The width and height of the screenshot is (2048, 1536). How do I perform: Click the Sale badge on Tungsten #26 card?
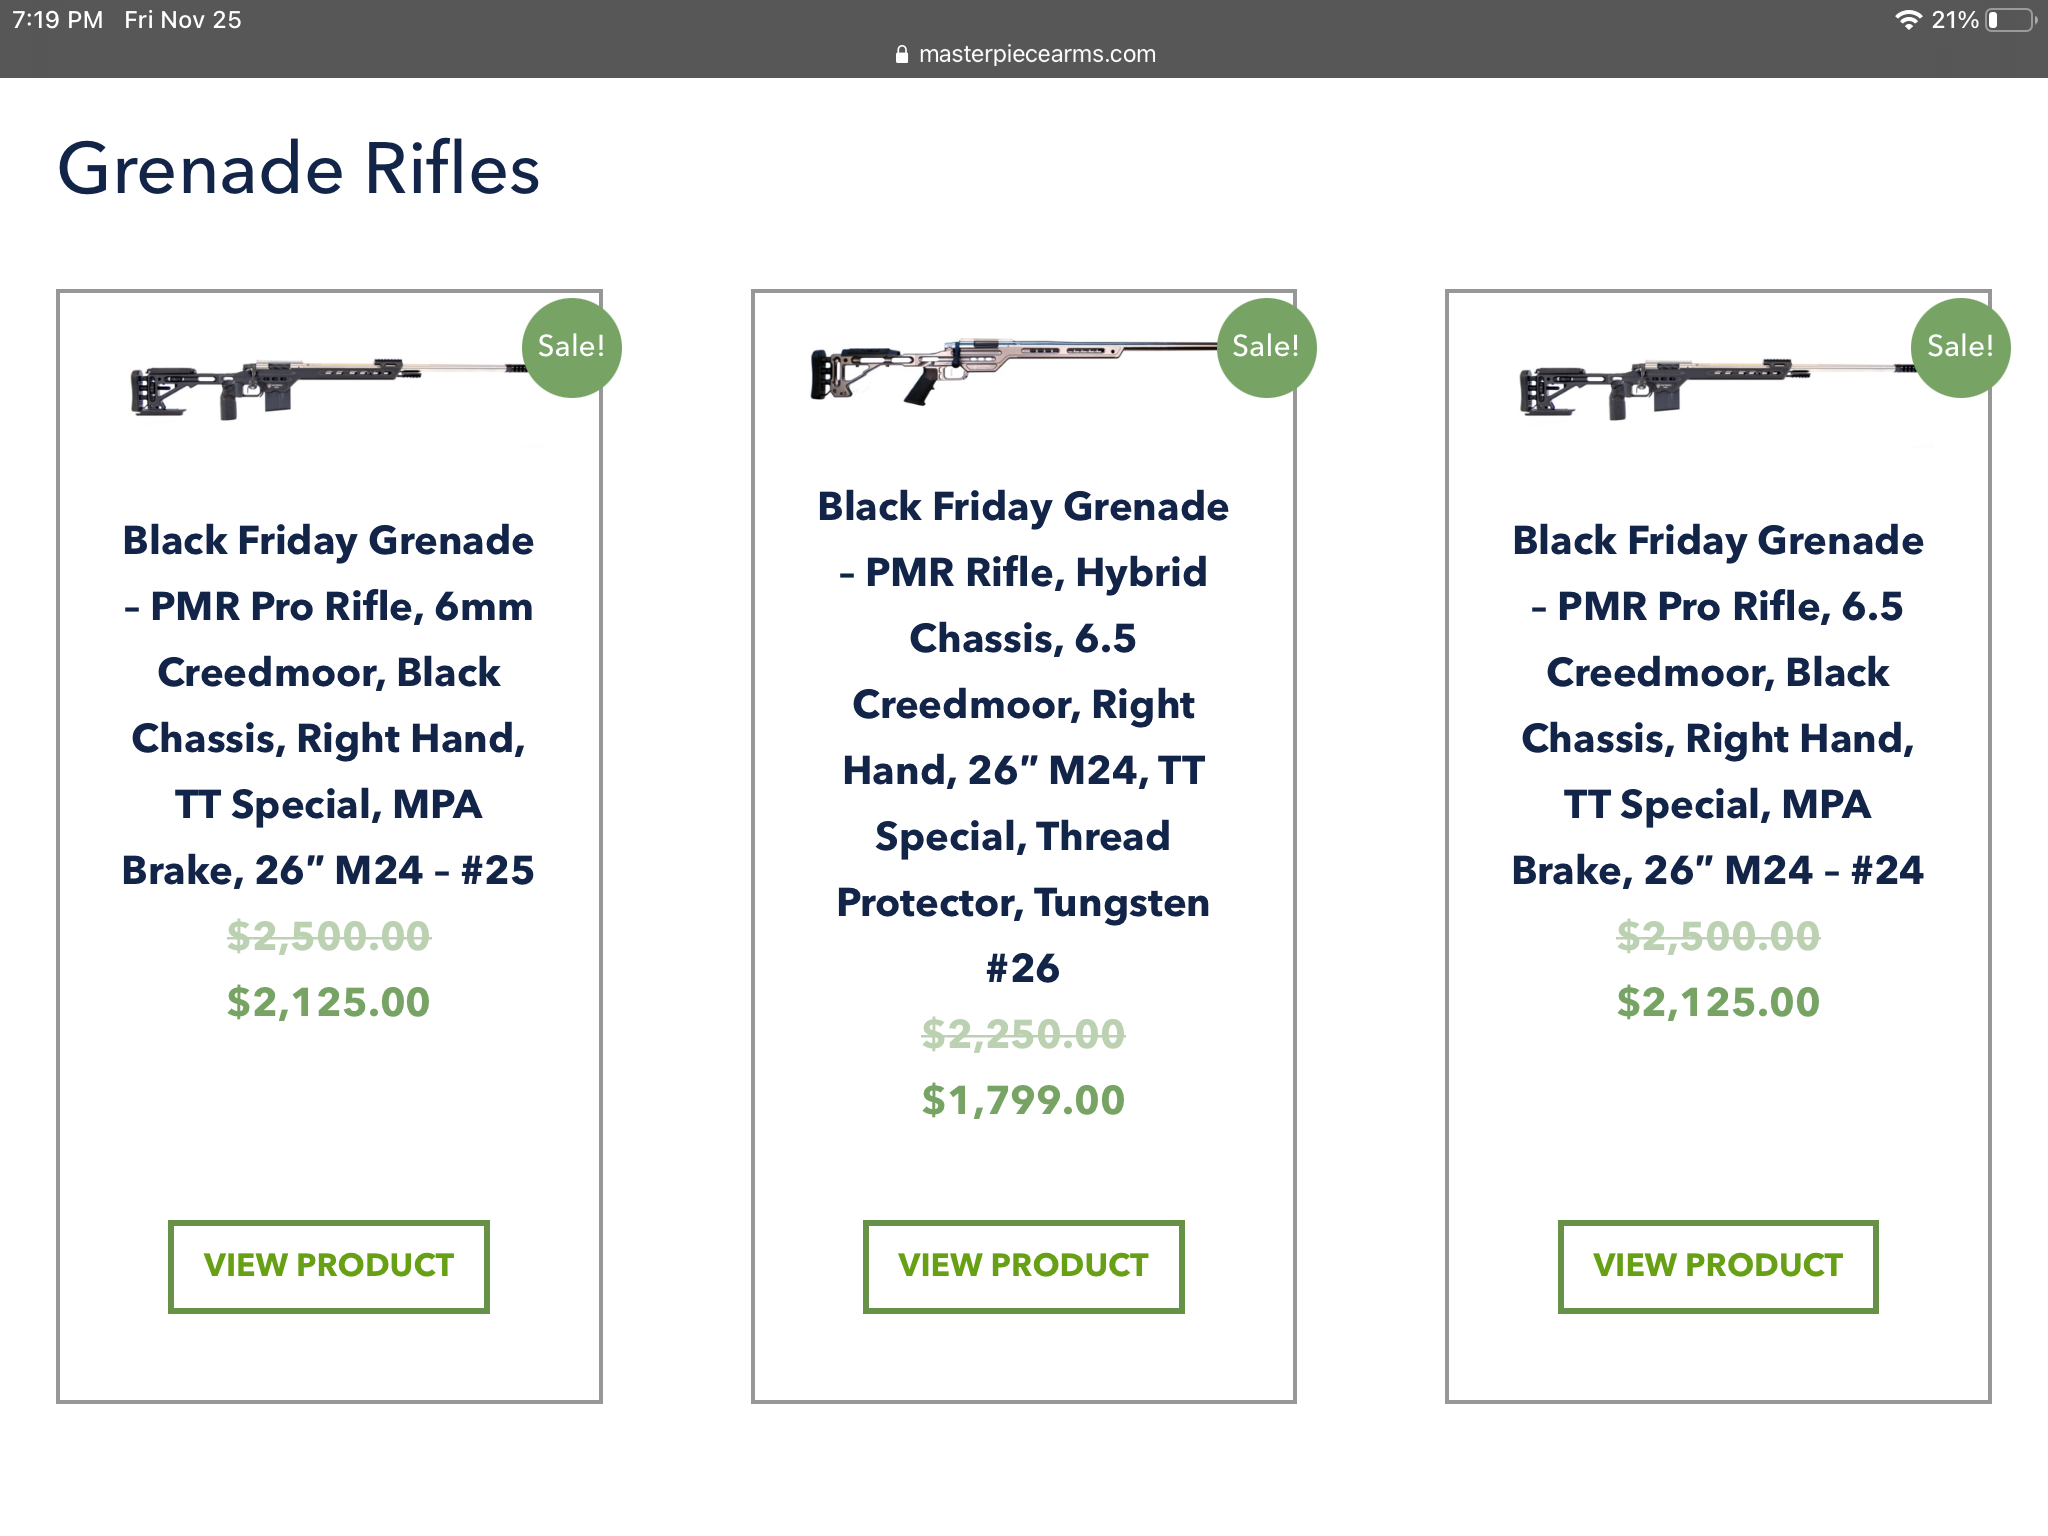coord(1265,347)
